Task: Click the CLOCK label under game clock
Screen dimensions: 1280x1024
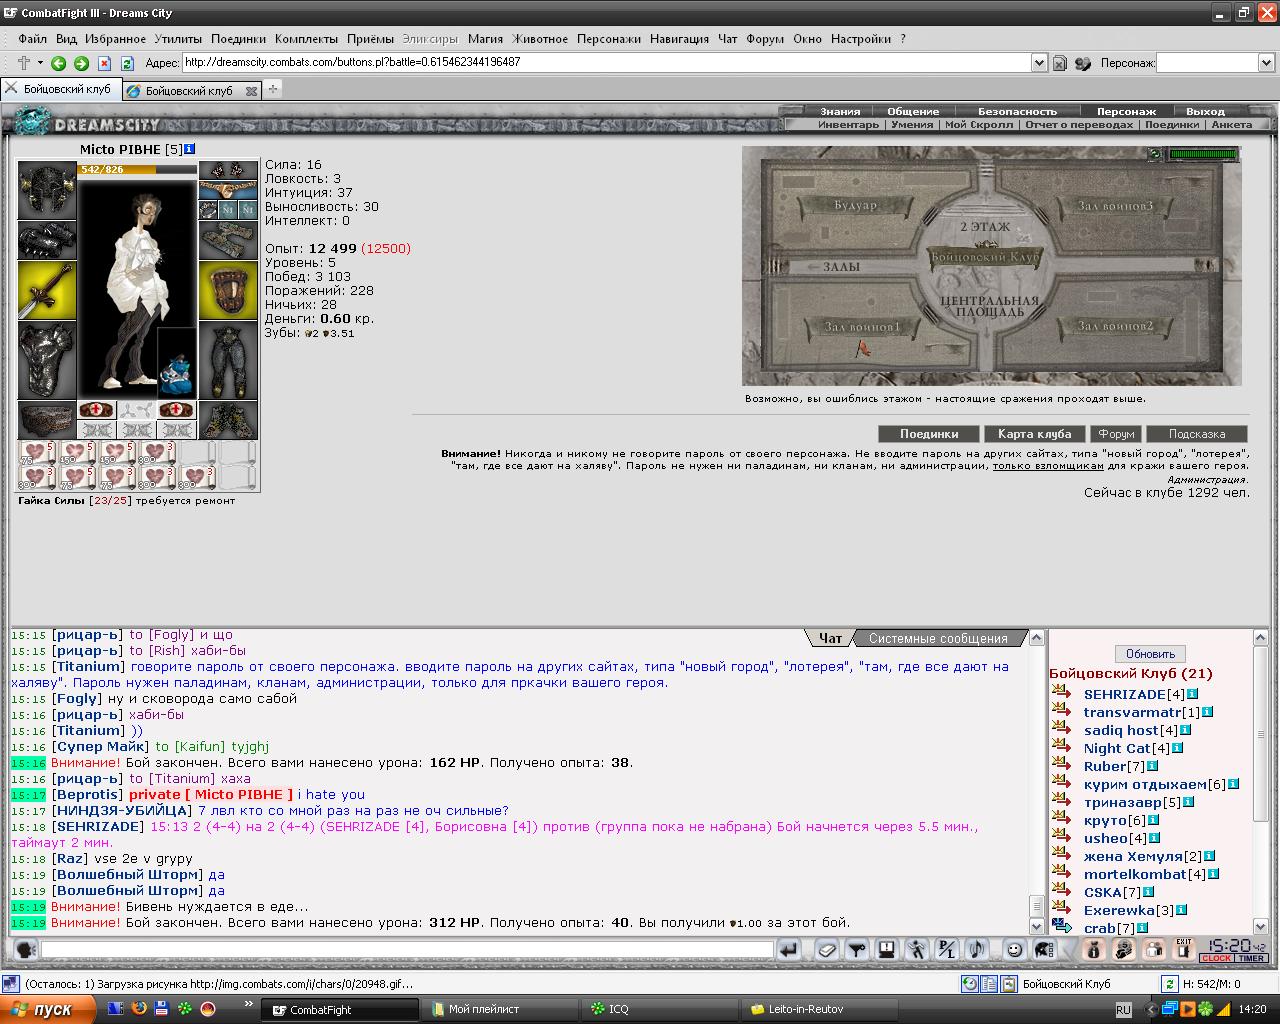Action: 1217,958
